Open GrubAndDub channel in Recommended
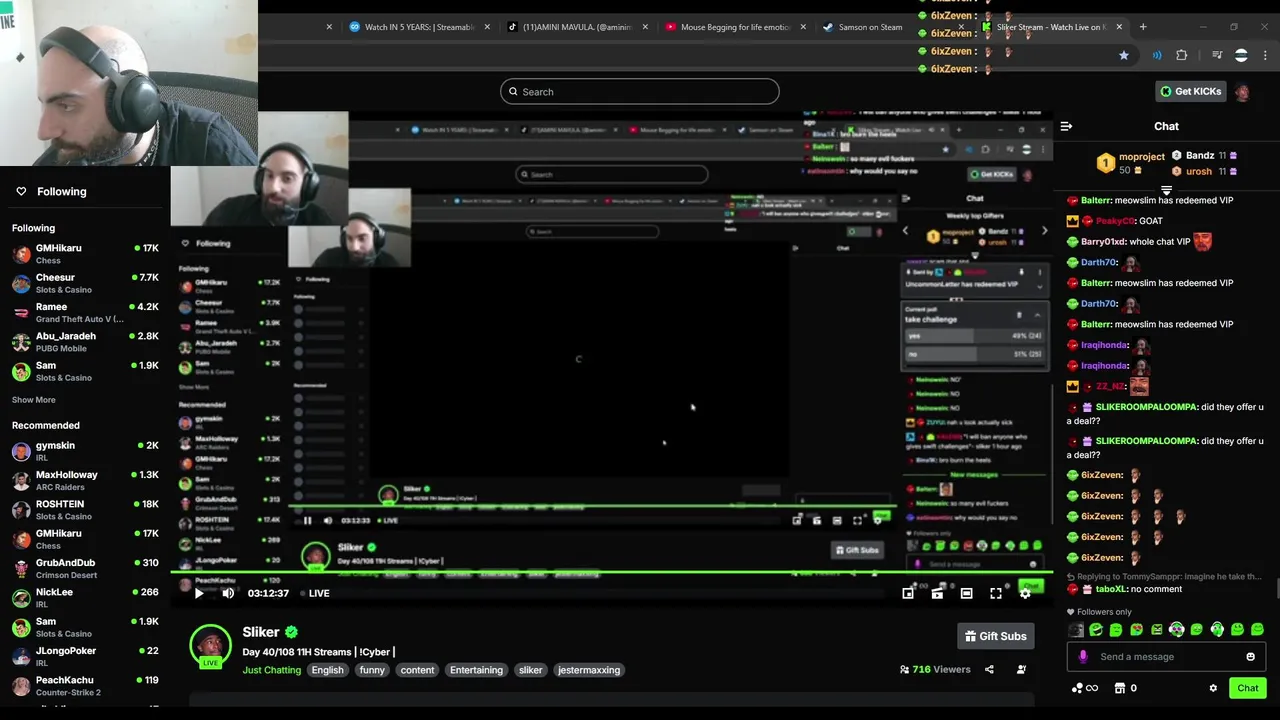The image size is (1280, 720). click(x=85, y=568)
